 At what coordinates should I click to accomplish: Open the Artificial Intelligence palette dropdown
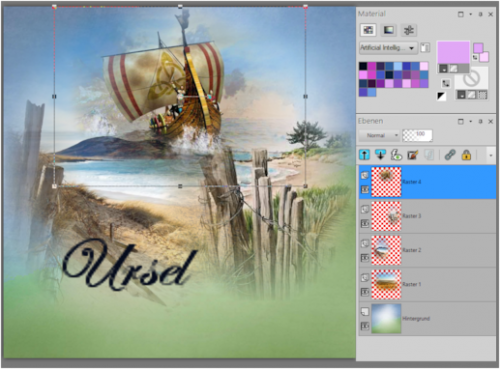click(388, 48)
